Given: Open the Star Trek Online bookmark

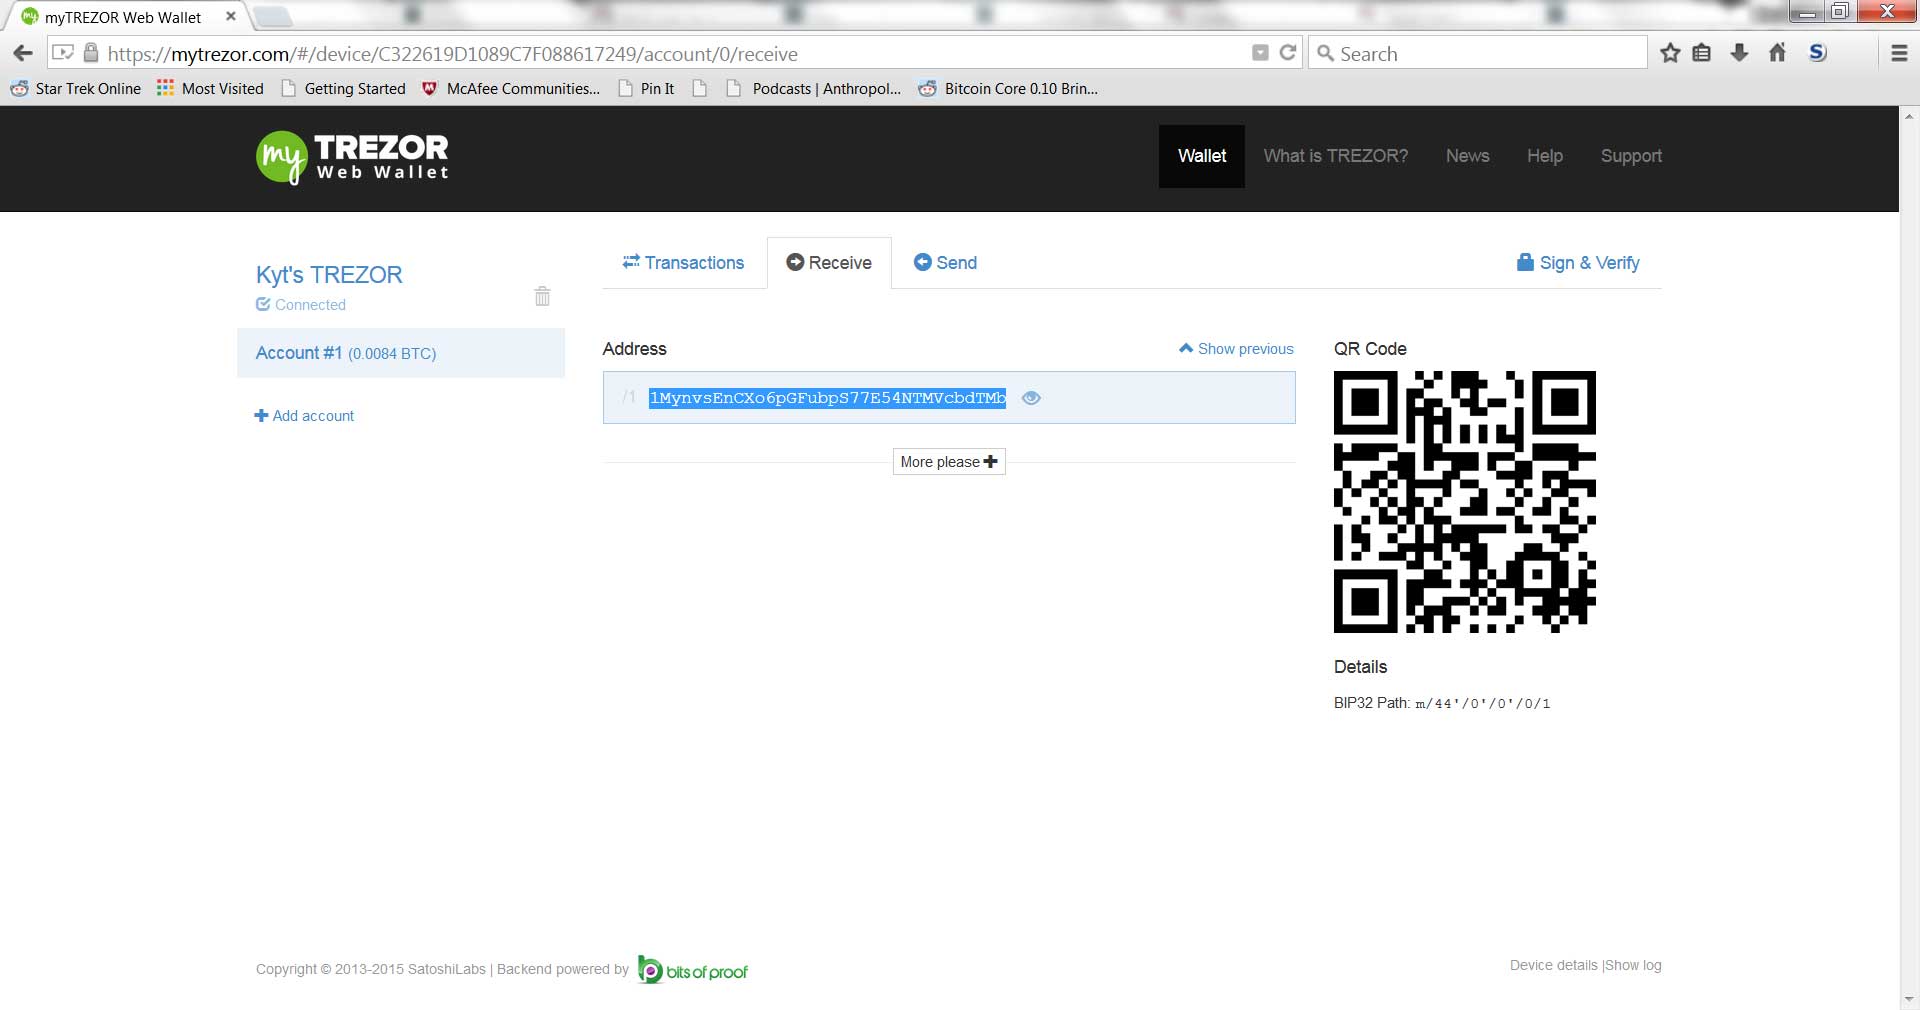Looking at the screenshot, I should point(76,89).
